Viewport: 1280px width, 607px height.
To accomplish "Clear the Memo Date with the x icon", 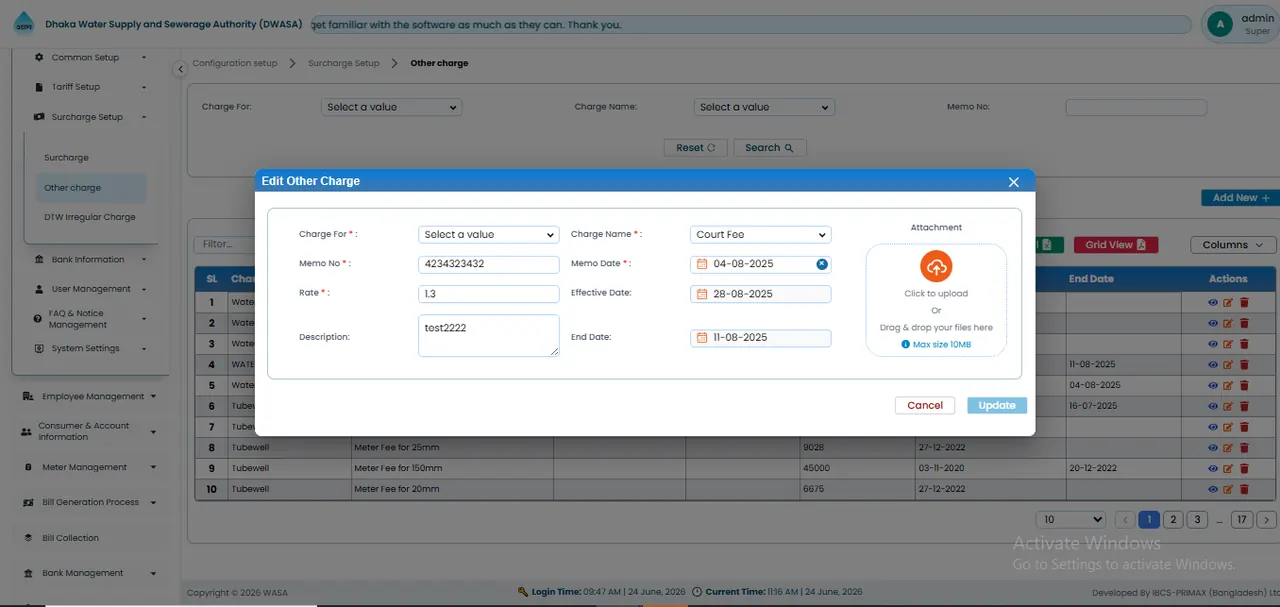I will tap(822, 264).
